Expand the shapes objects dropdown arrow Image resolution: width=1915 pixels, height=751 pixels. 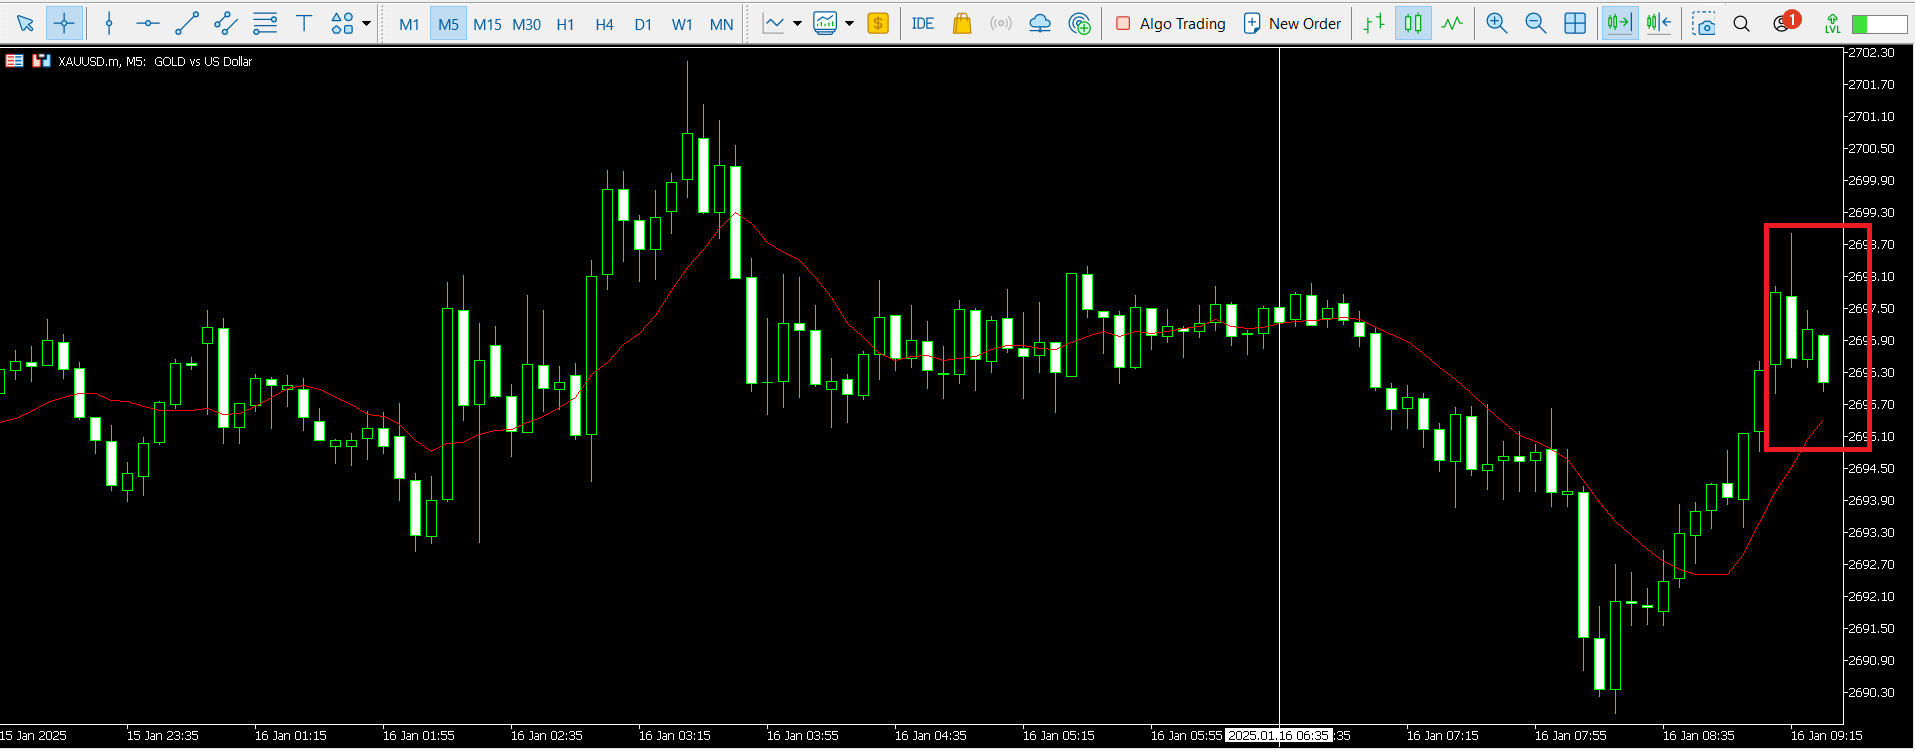click(367, 23)
